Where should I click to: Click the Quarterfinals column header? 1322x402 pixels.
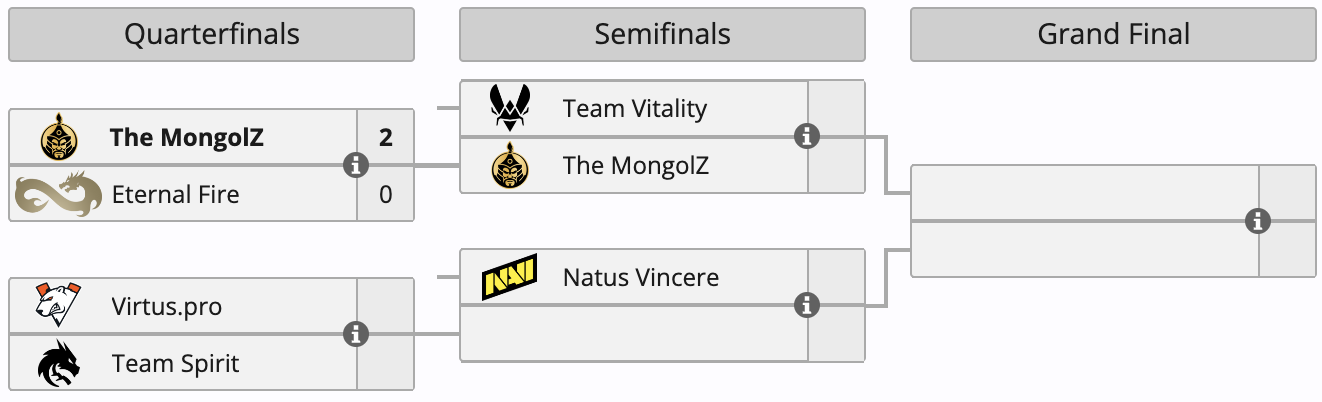click(211, 35)
